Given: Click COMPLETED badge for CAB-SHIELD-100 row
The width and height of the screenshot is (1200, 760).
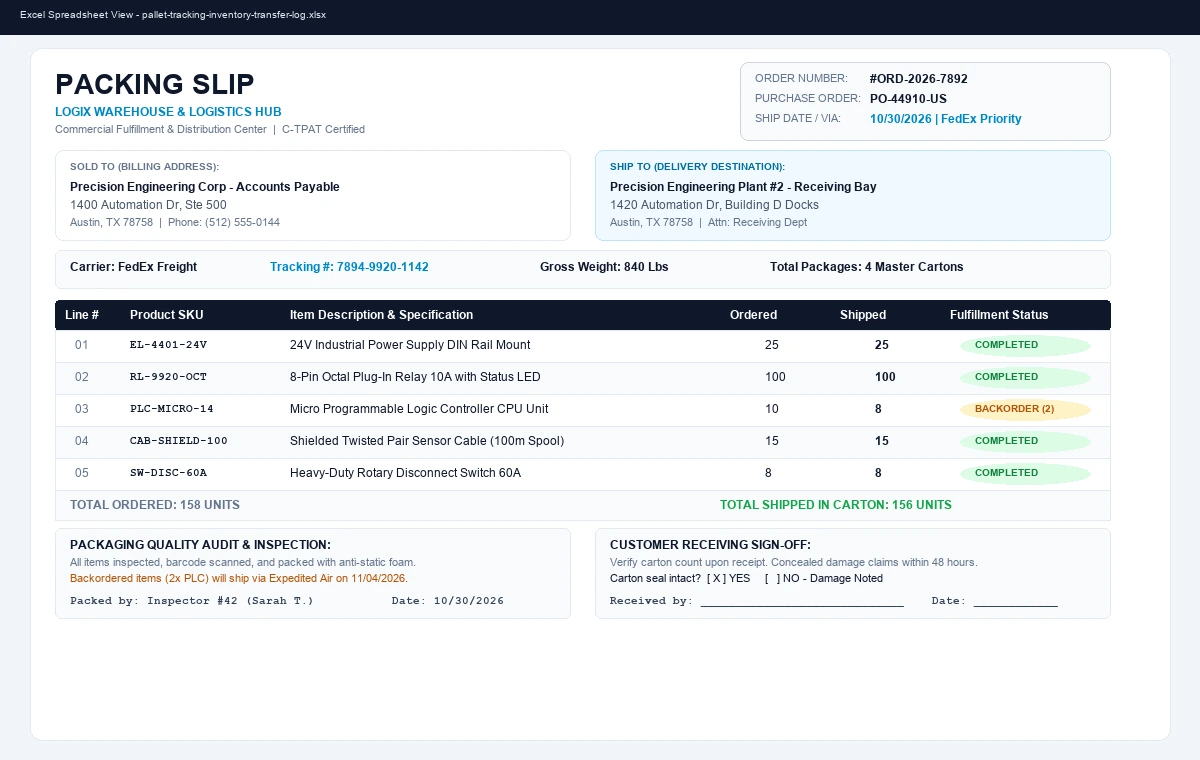Looking at the screenshot, I should (1025, 441).
